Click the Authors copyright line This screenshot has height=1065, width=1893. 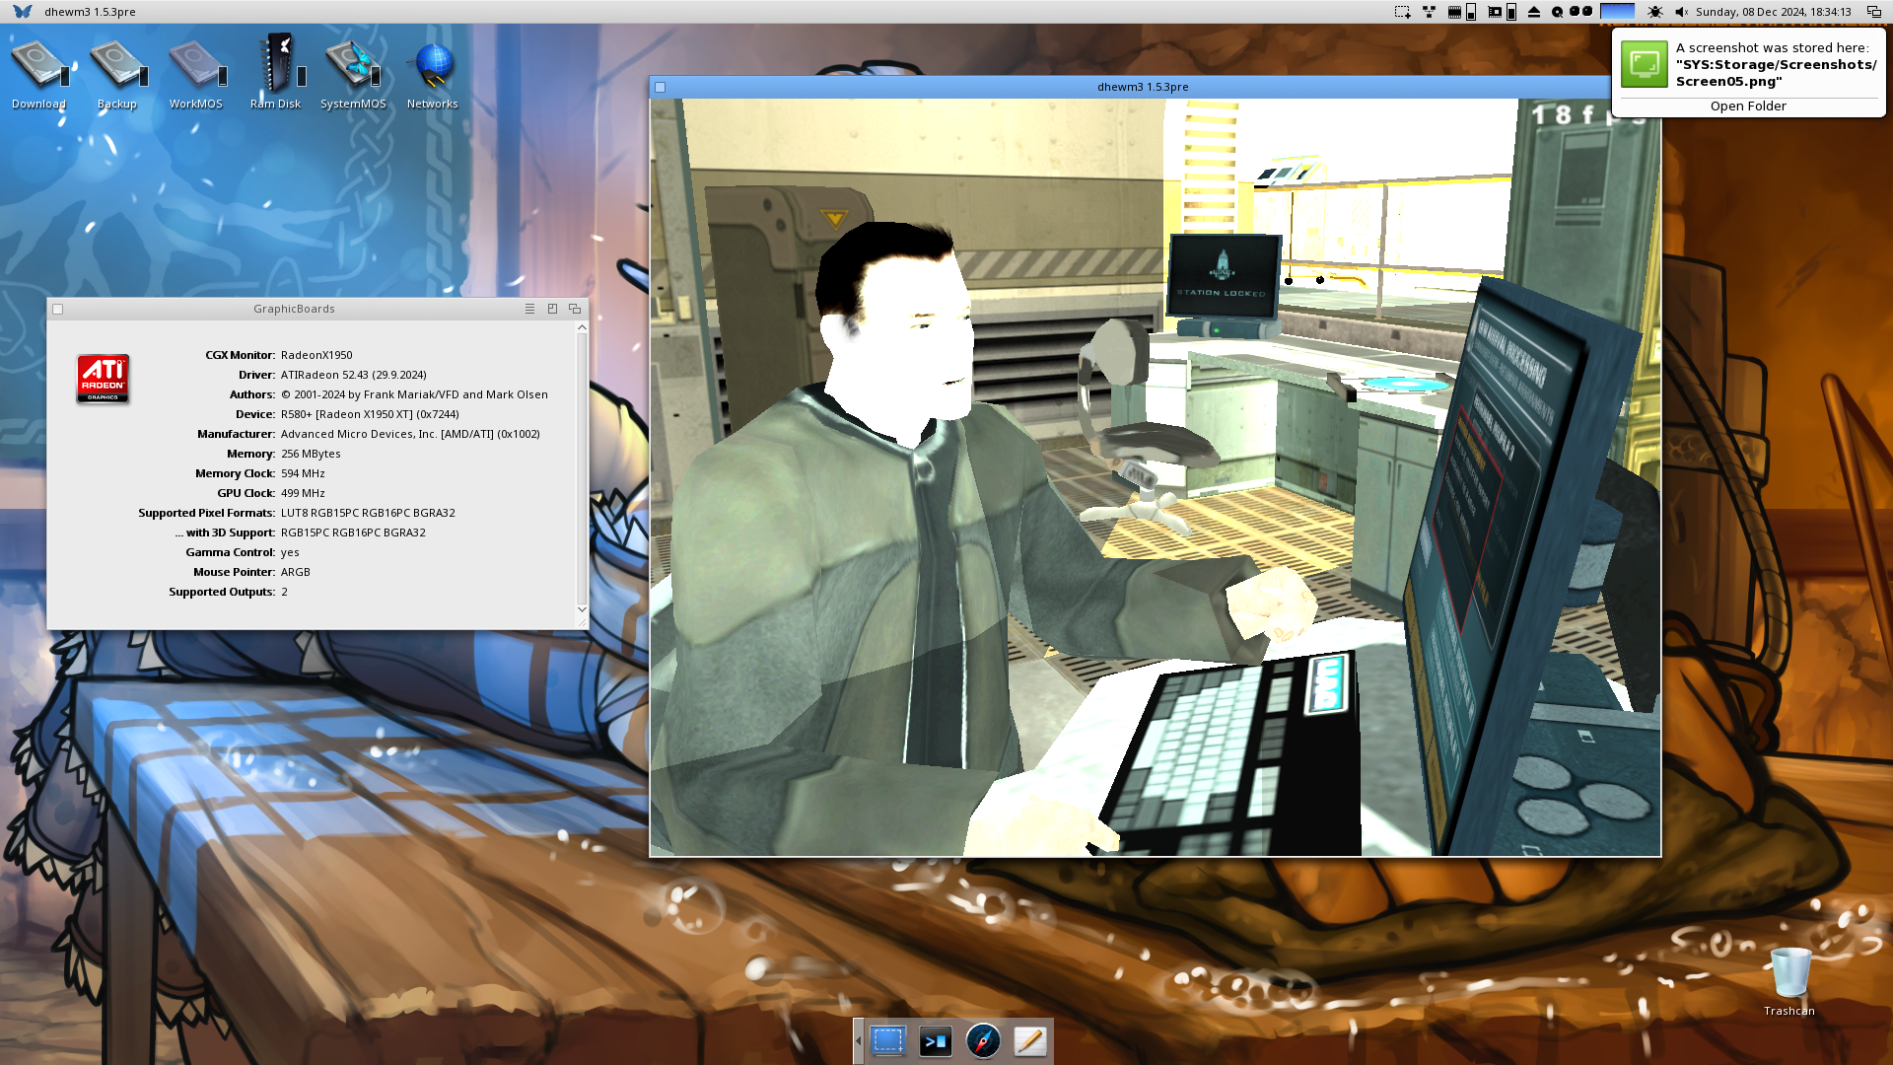[414, 395]
